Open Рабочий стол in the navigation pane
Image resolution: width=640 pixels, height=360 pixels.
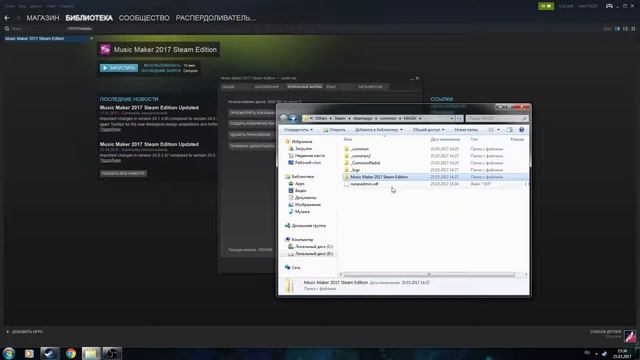coord(307,163)
